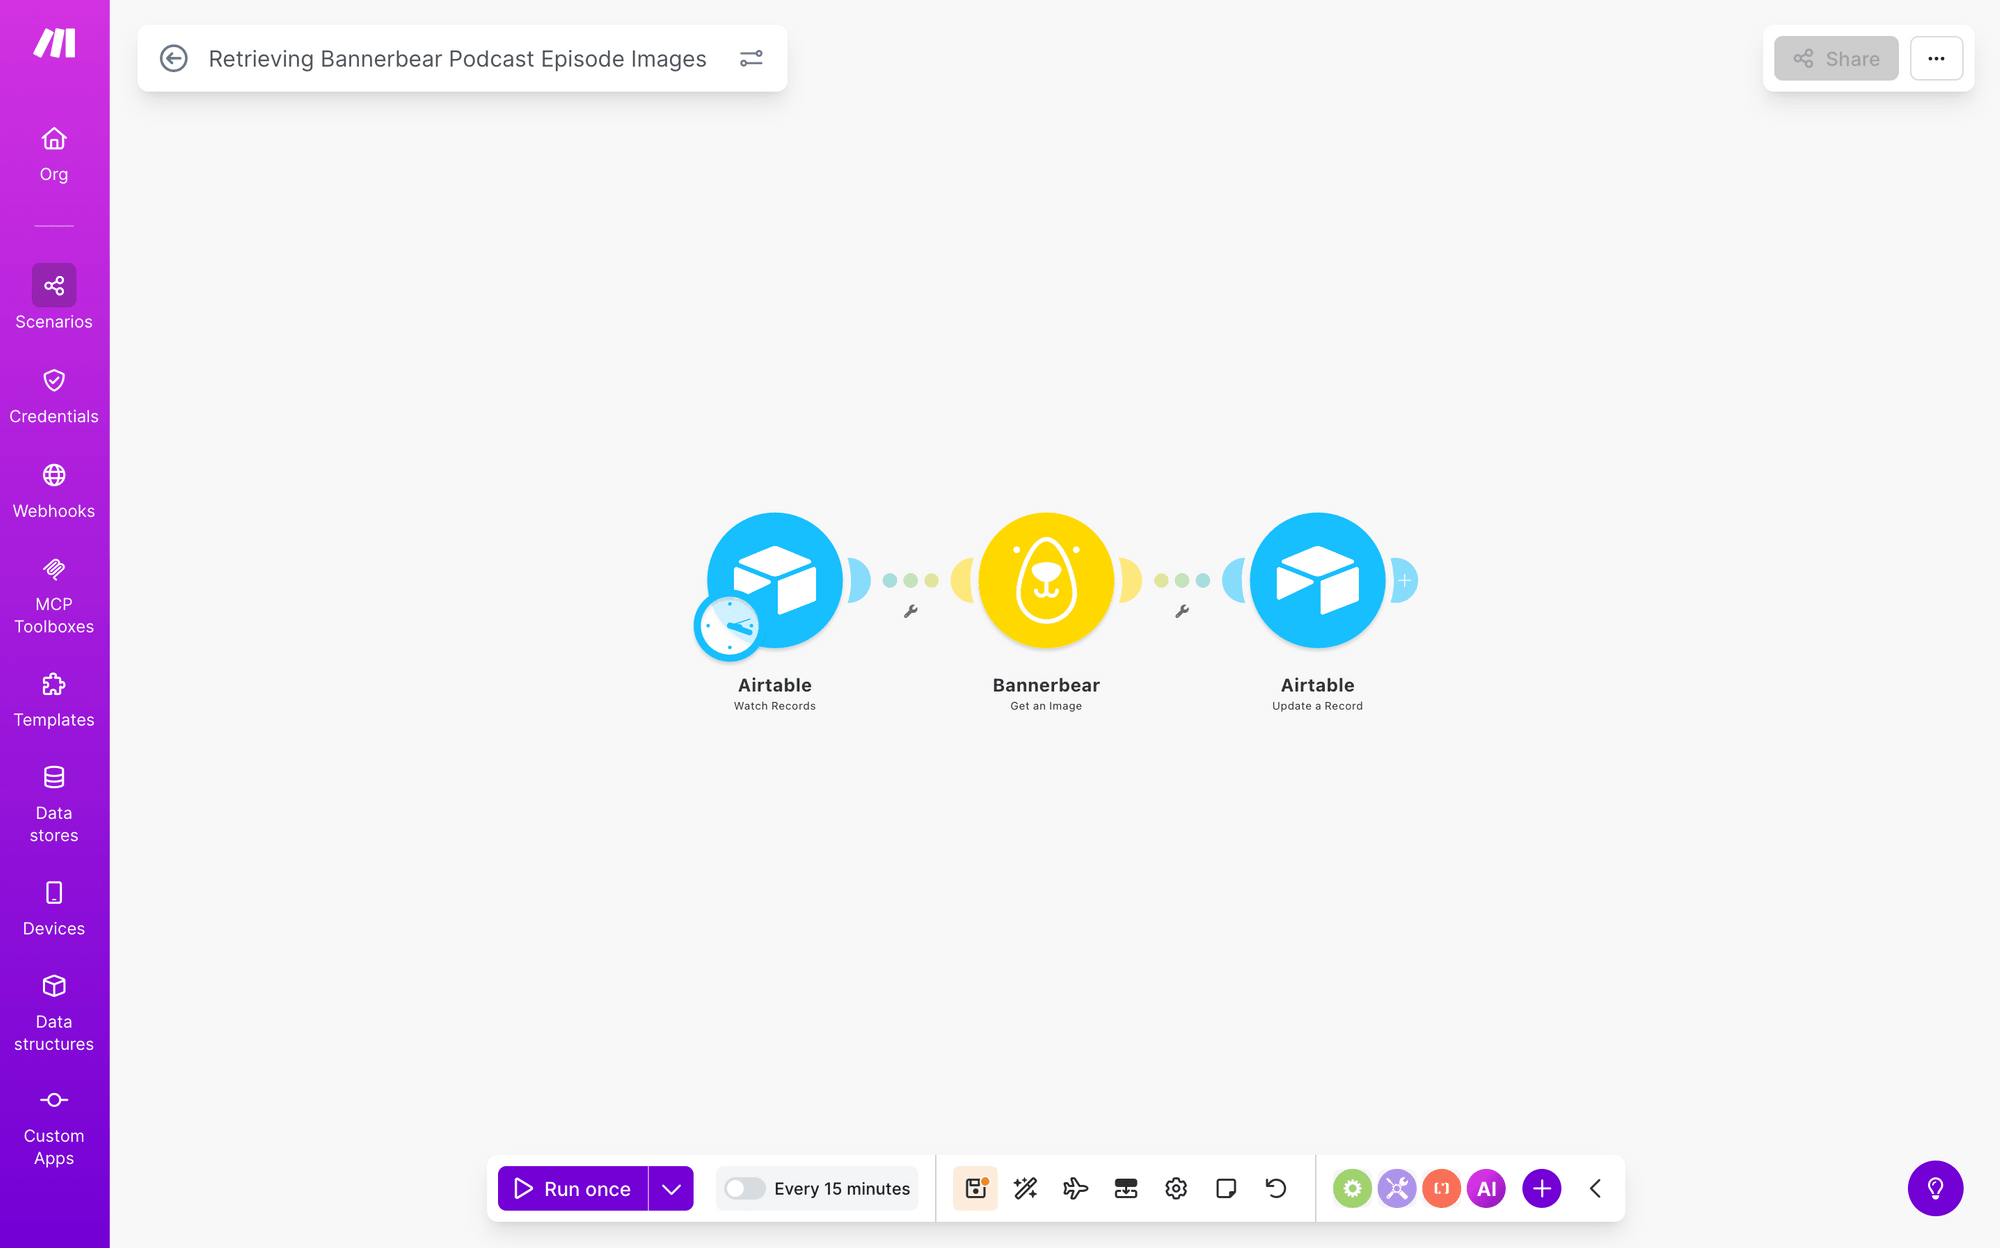
Task: Open scenario settings gear icon
Action: 1176,1188
